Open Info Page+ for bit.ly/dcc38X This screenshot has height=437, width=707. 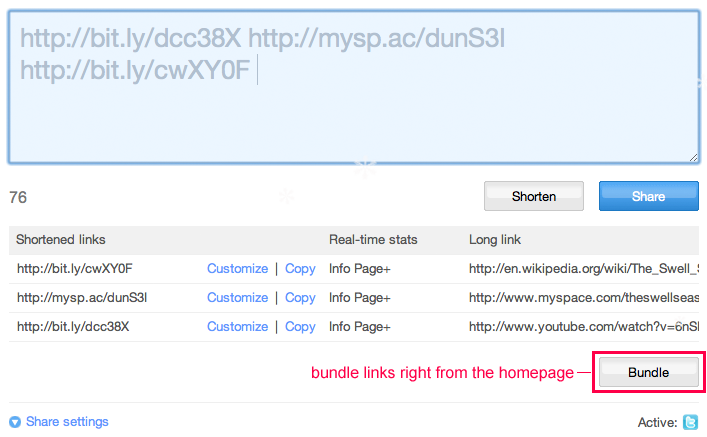(x=360, y=327)
